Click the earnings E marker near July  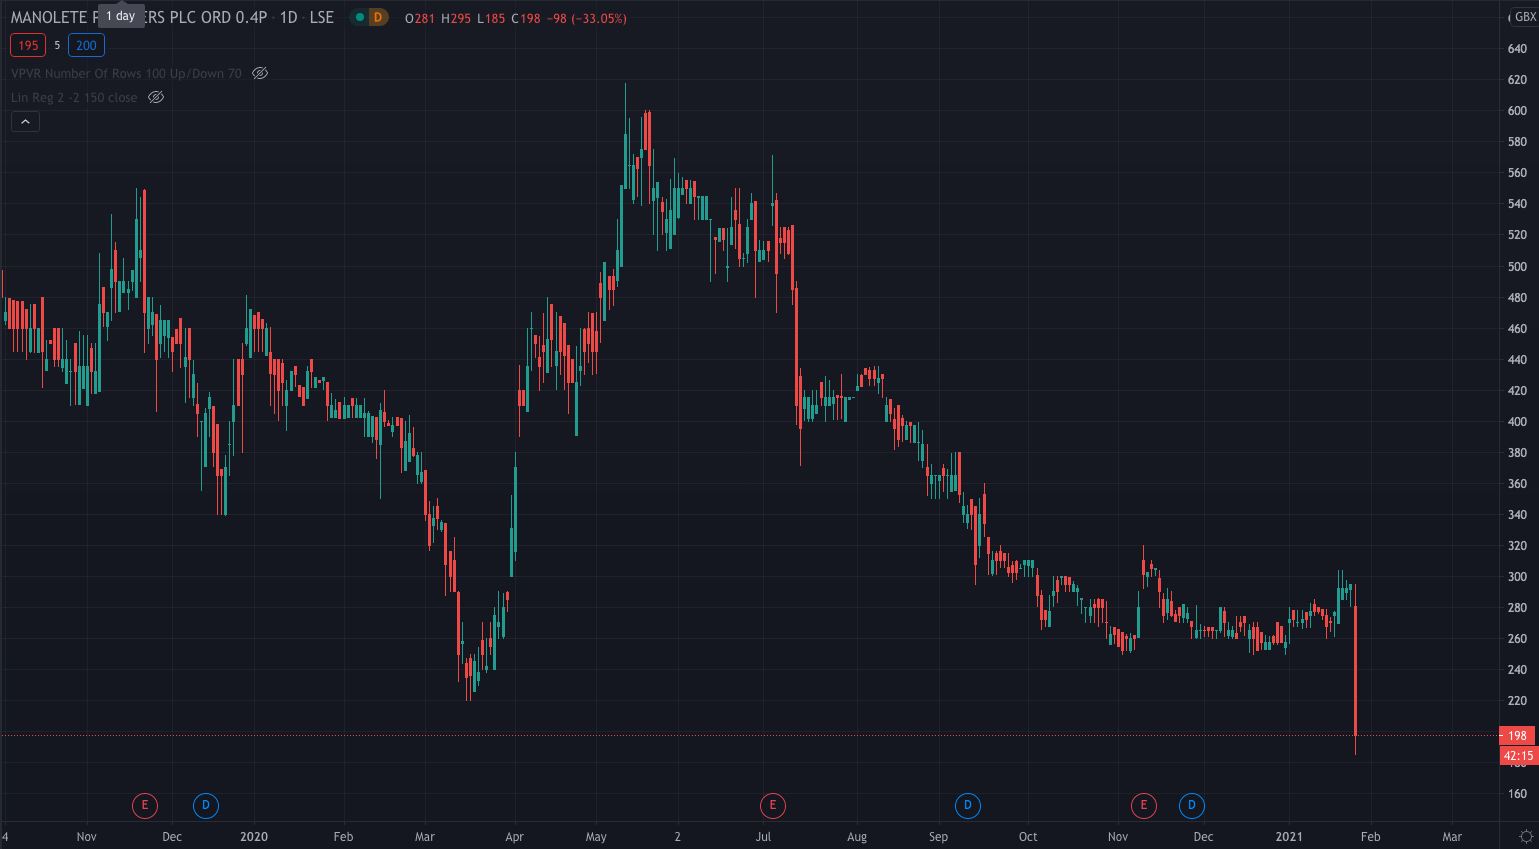point(772,805)
